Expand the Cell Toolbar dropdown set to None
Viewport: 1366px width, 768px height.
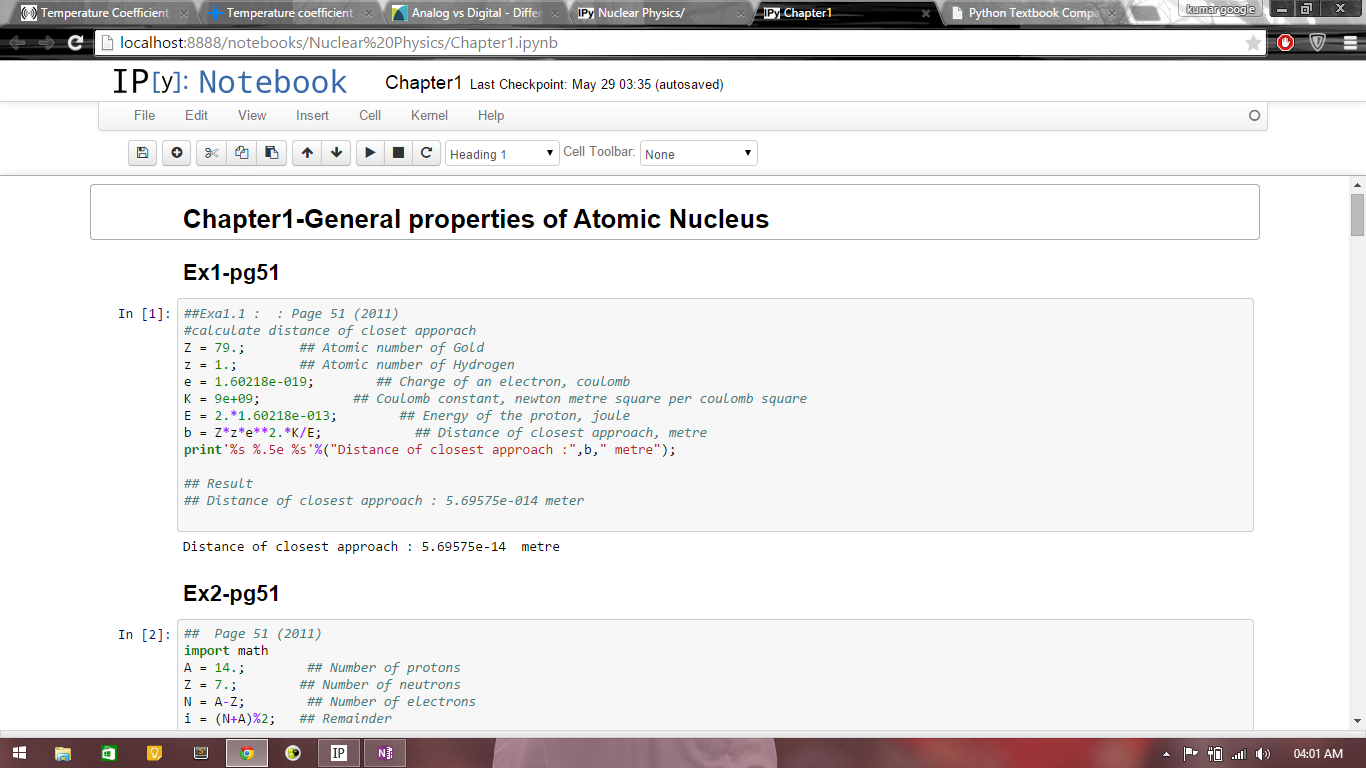(698, 154)
